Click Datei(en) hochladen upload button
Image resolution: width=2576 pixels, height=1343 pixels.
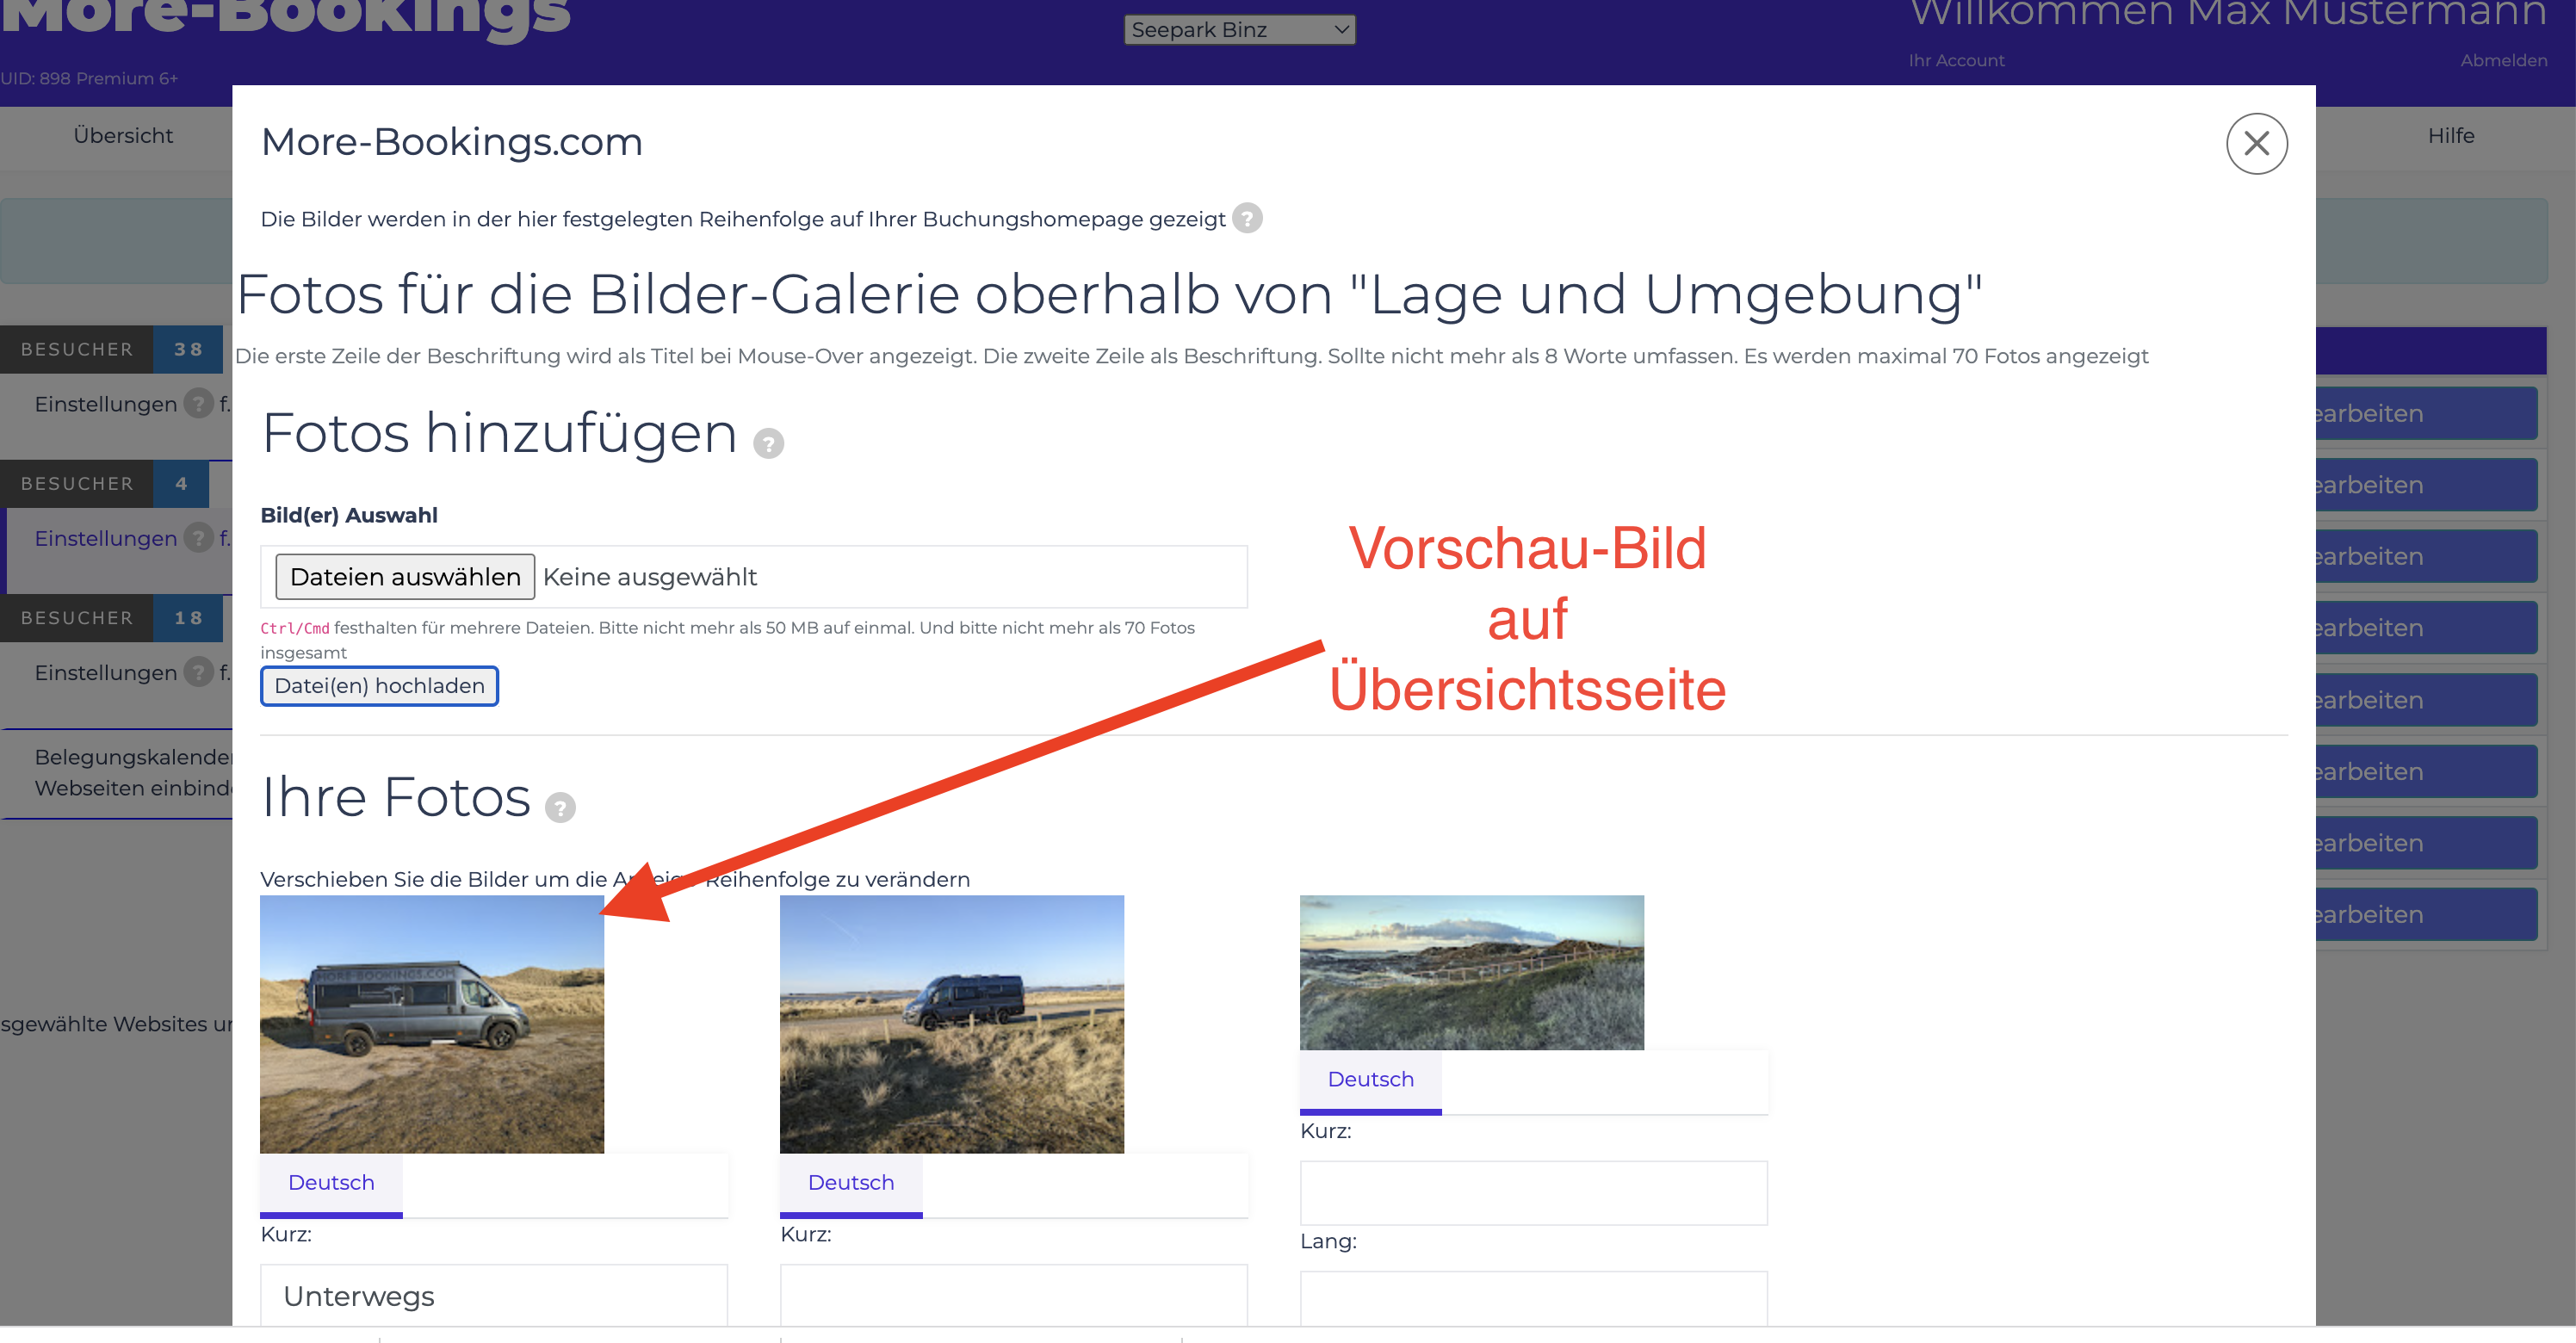click(379, 686)
